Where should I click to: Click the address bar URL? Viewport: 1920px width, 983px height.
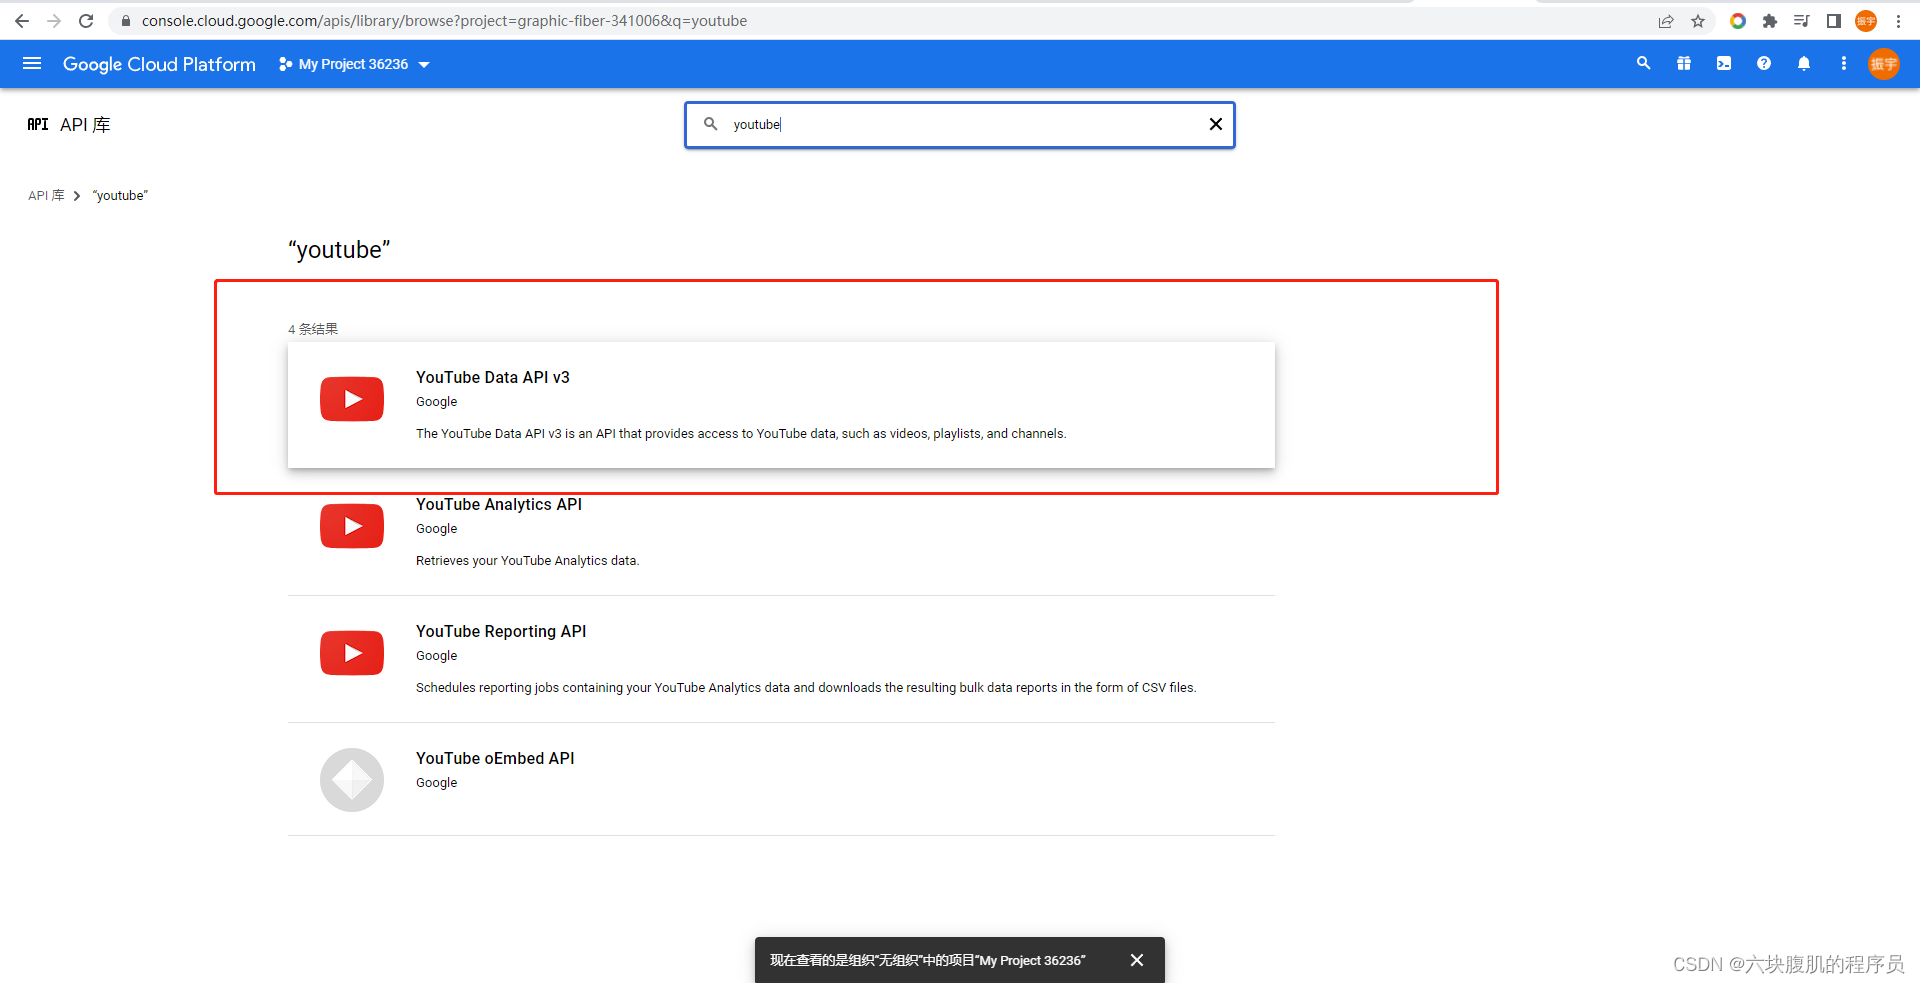(444, 21)
